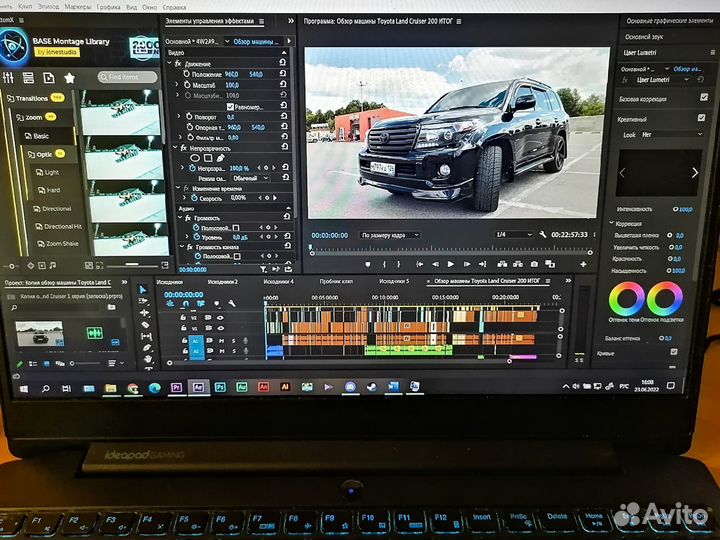Open Adobe Photoshop from the taskbar

[x=219, y=386]
